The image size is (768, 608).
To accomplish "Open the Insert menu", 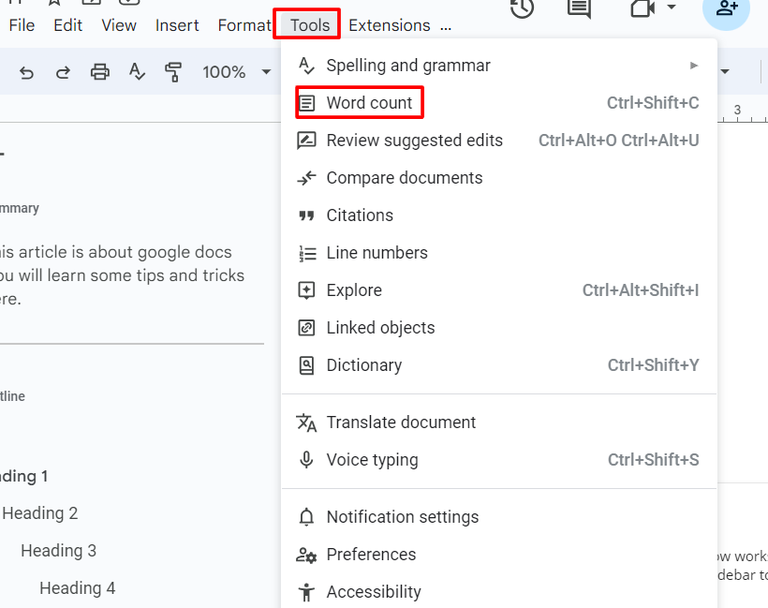I will (x=177, y=25).
